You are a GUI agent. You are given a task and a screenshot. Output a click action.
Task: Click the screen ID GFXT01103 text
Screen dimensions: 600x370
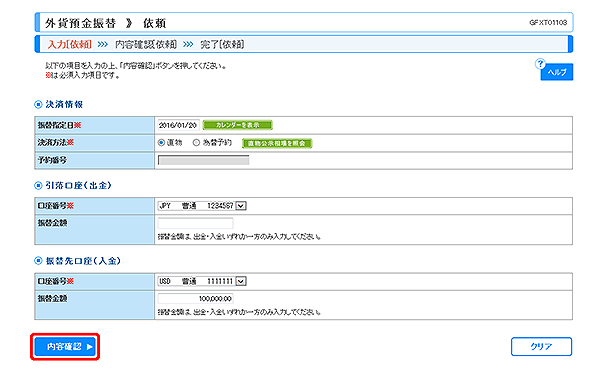point(548,23)
